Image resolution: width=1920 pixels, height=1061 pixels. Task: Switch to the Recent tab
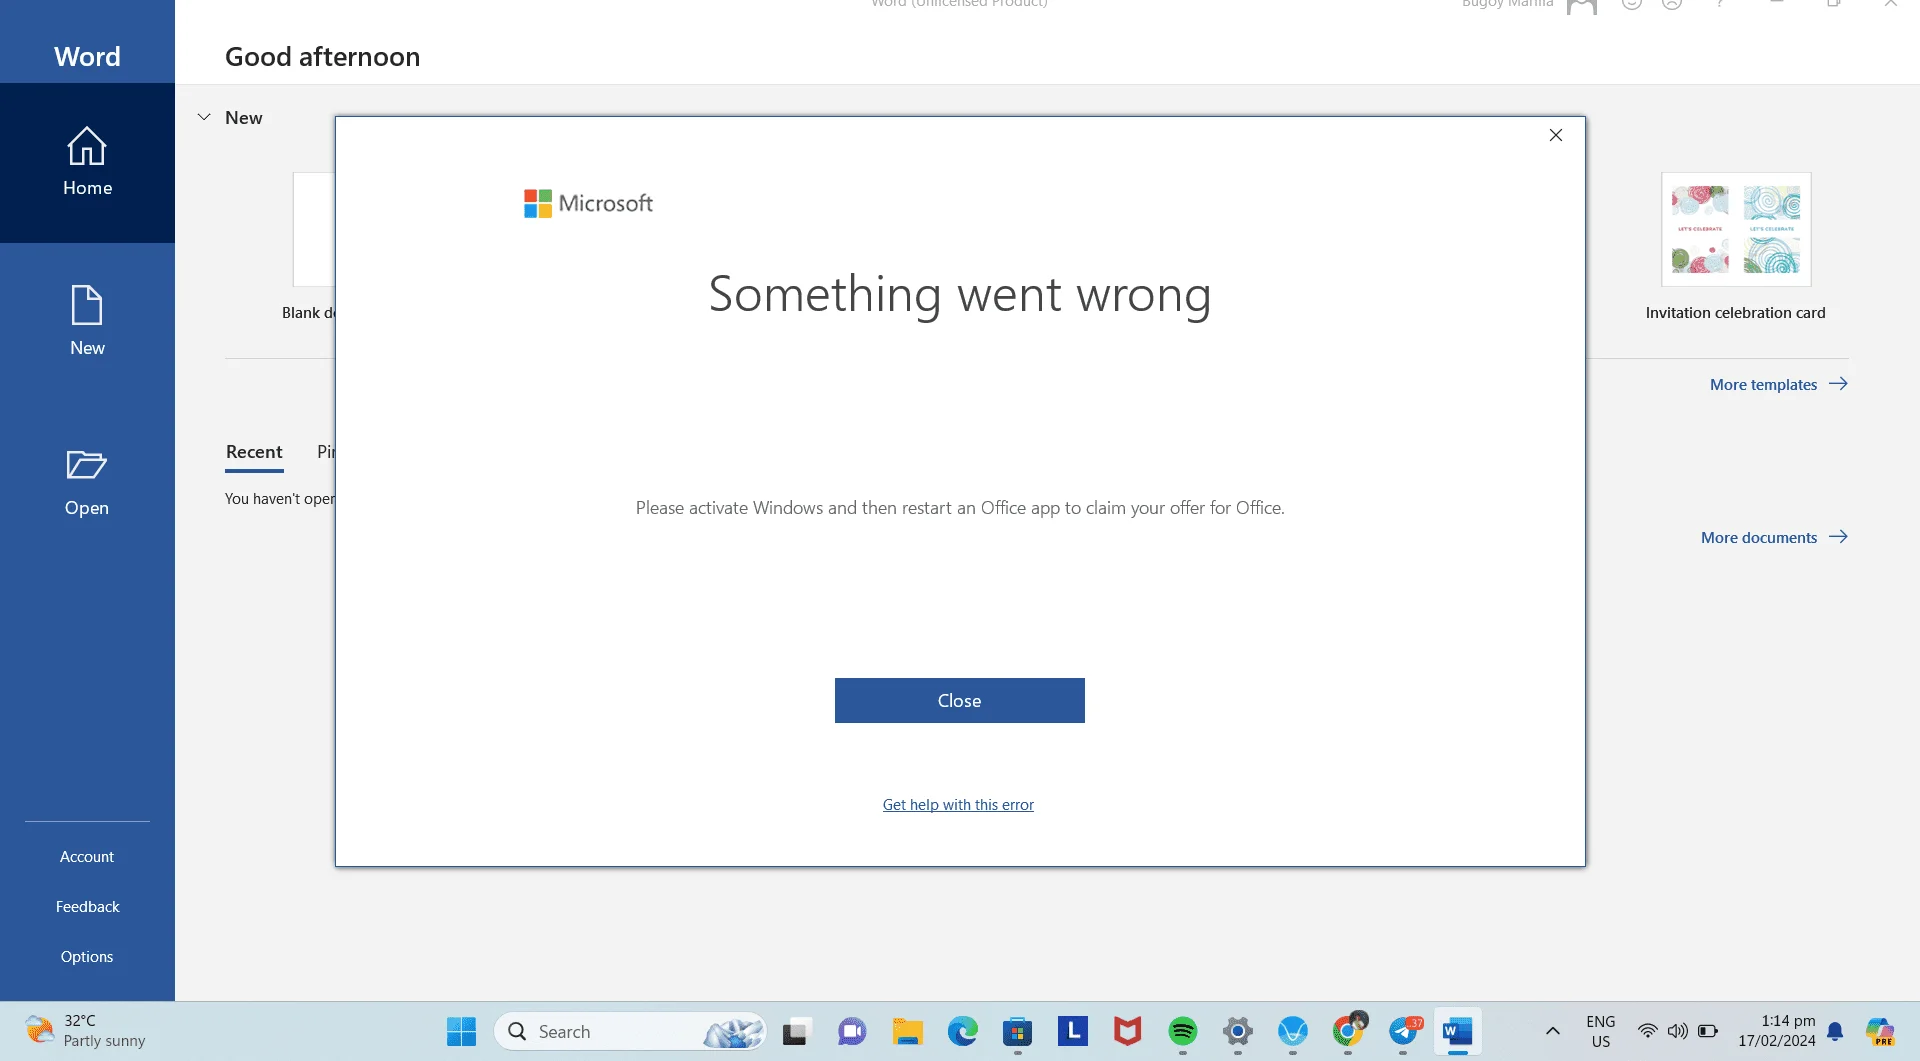click(x=254, y=452)
